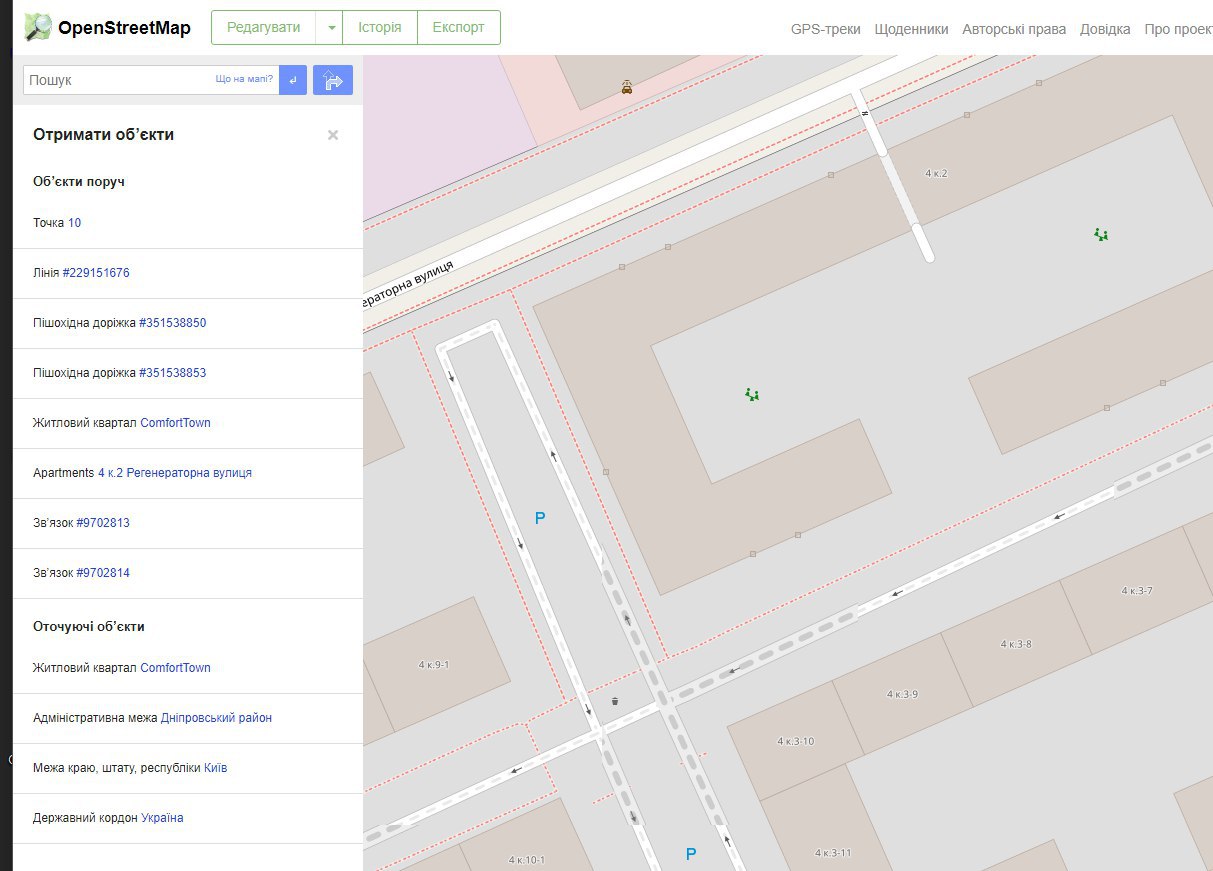Click the OpenStreetMap magnifier logo
Viewport: 1213px width, 871px height.
38,27
